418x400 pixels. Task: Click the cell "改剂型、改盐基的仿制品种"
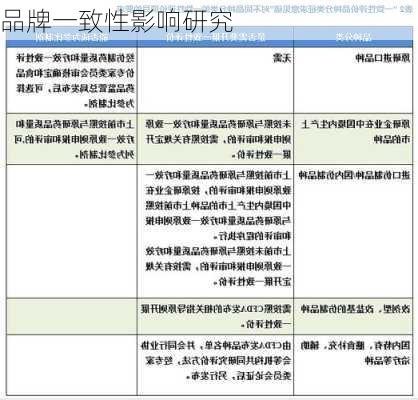[x=353, y=317]
